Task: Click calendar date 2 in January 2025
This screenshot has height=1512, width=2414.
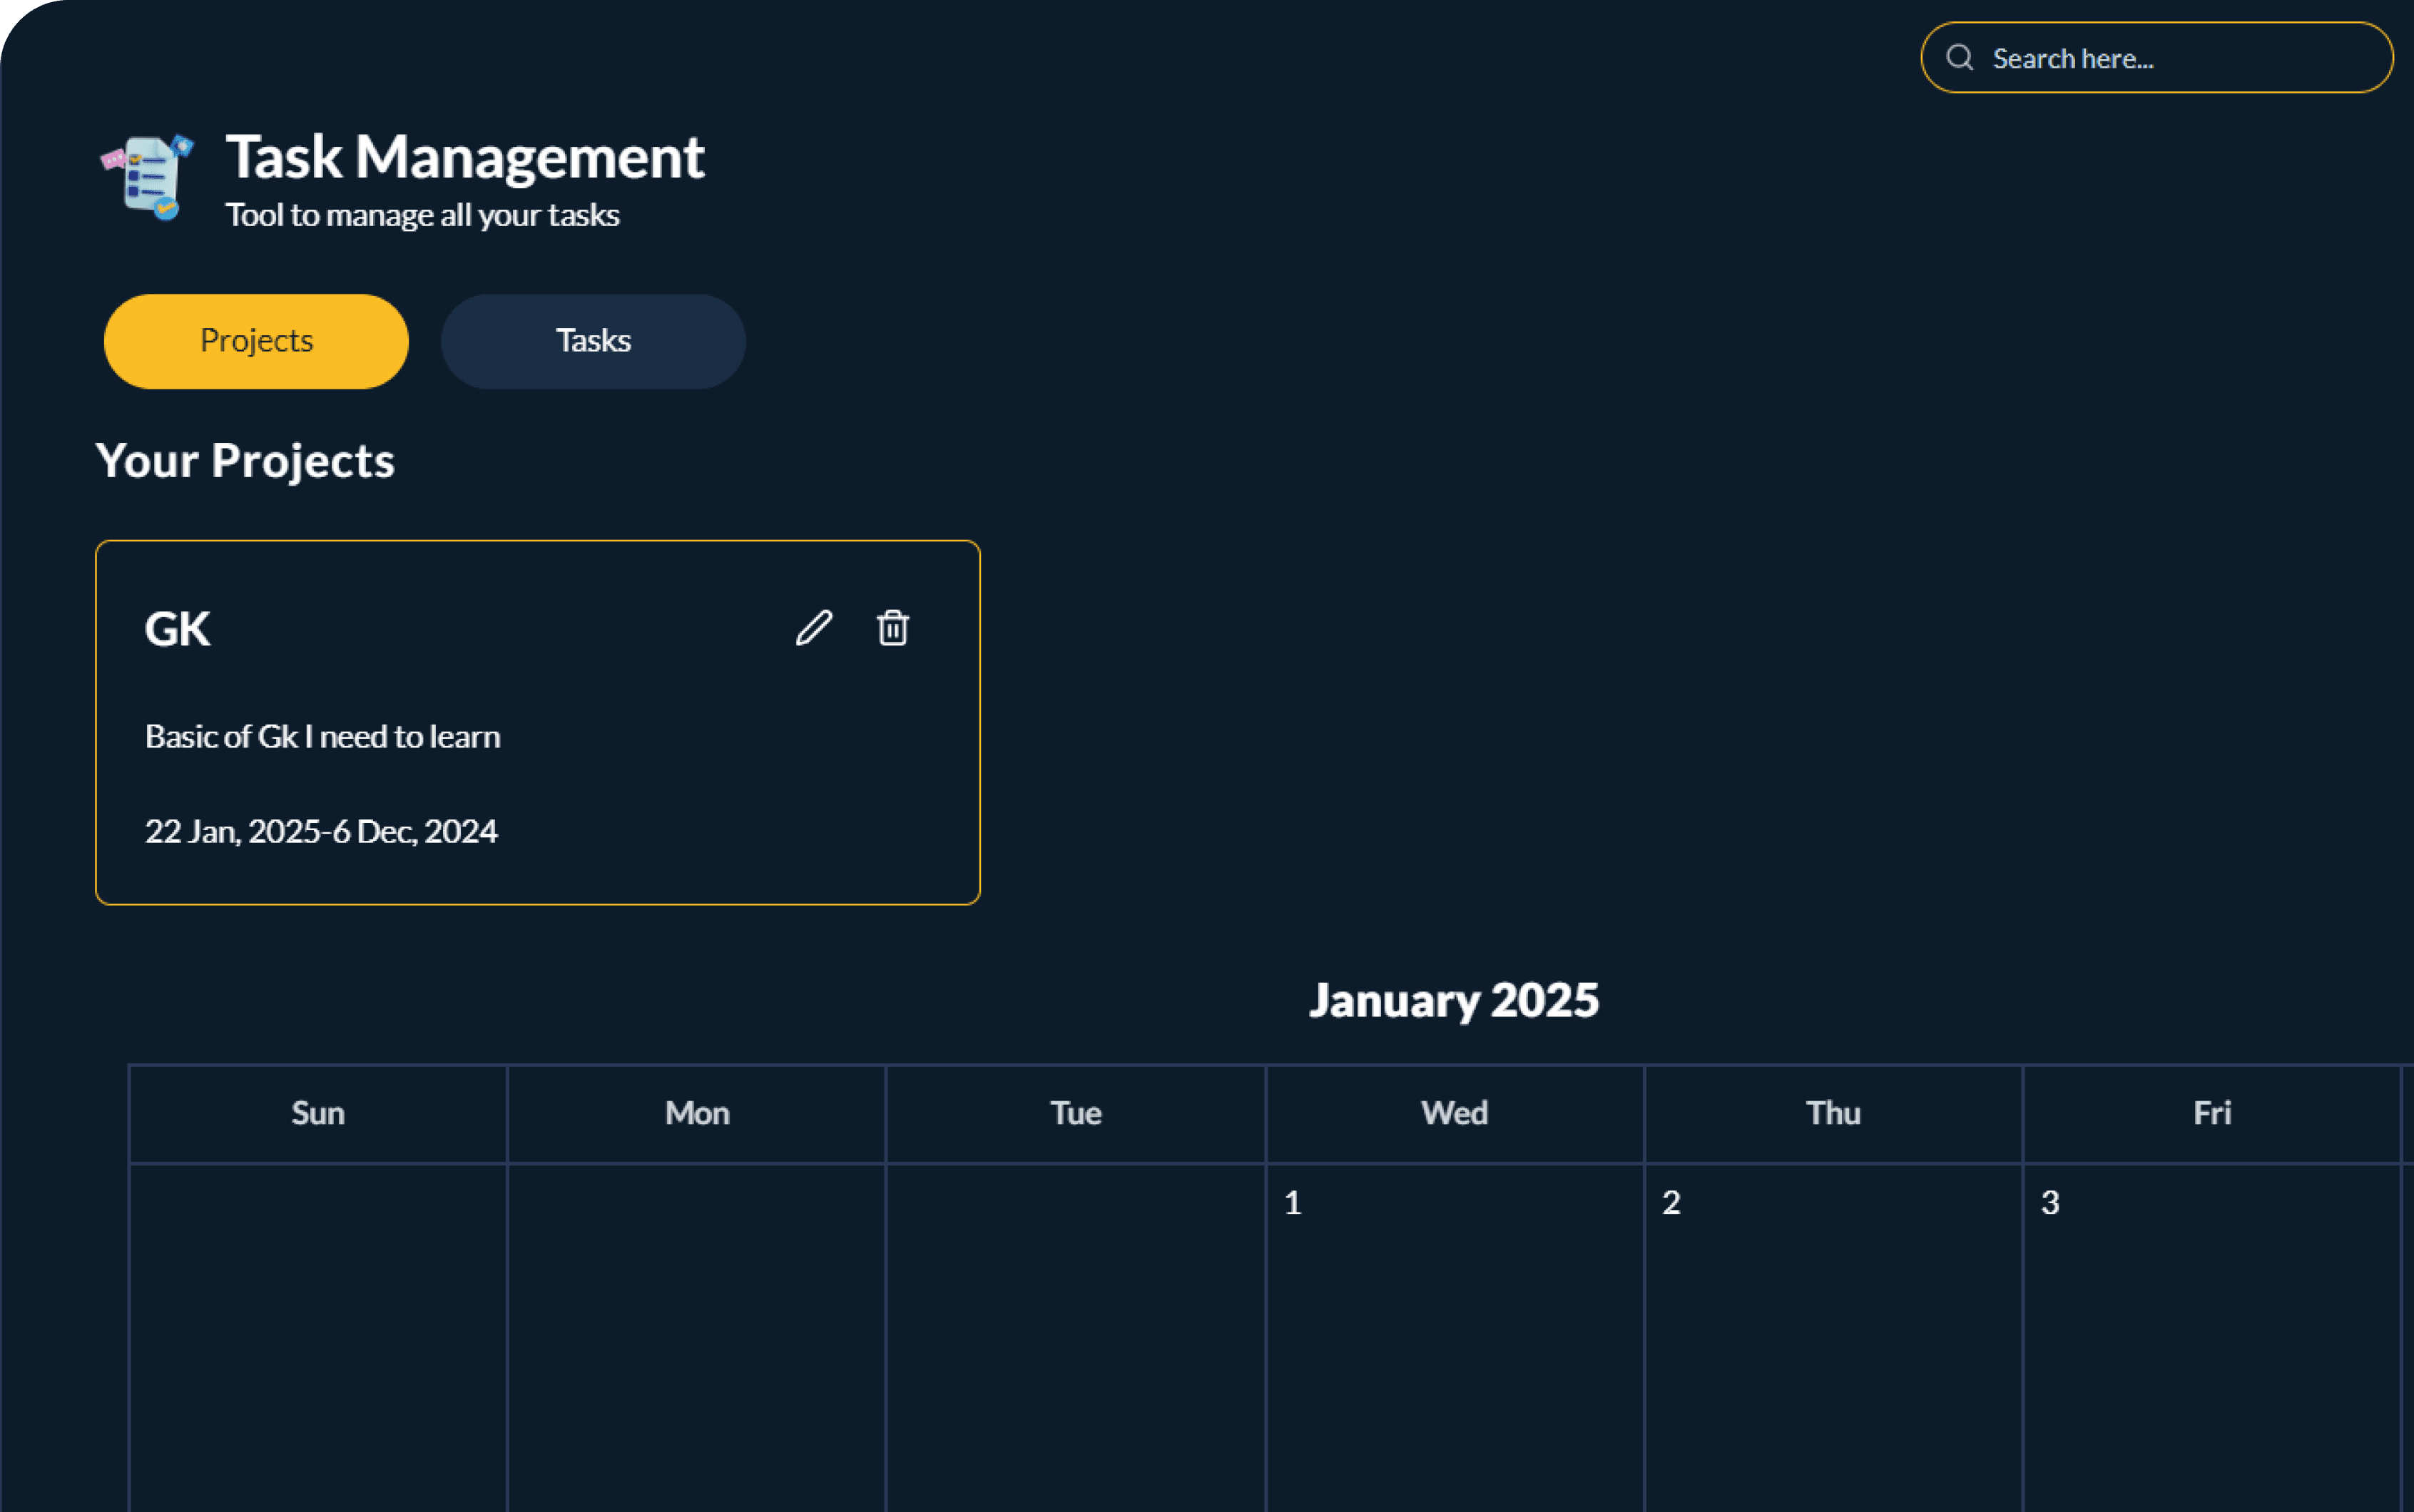Action: click(1669, 1202)
